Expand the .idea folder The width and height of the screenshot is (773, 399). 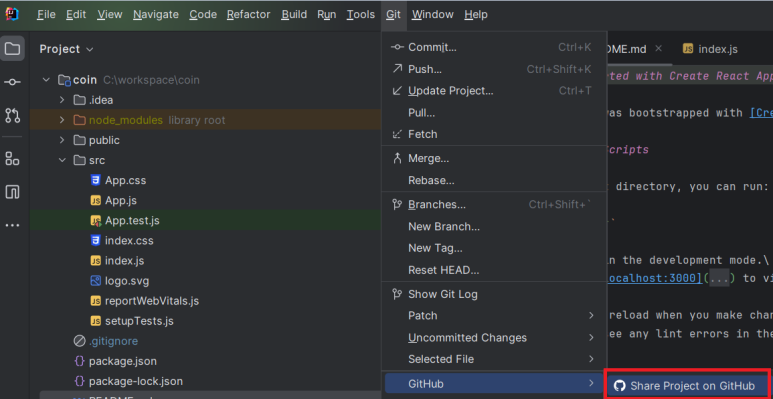coord(62,100)
